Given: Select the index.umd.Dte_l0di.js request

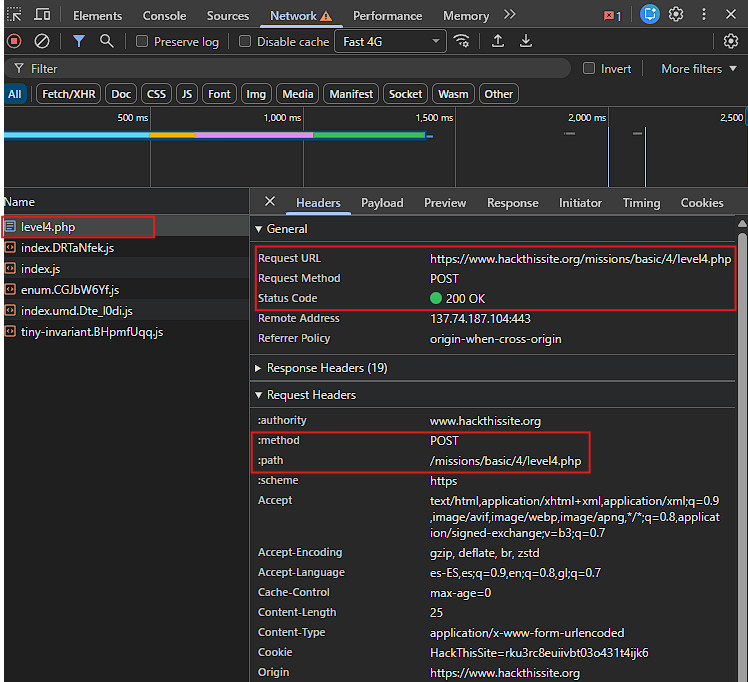Looking at the screenshot, I should click(x=126, y=311).
